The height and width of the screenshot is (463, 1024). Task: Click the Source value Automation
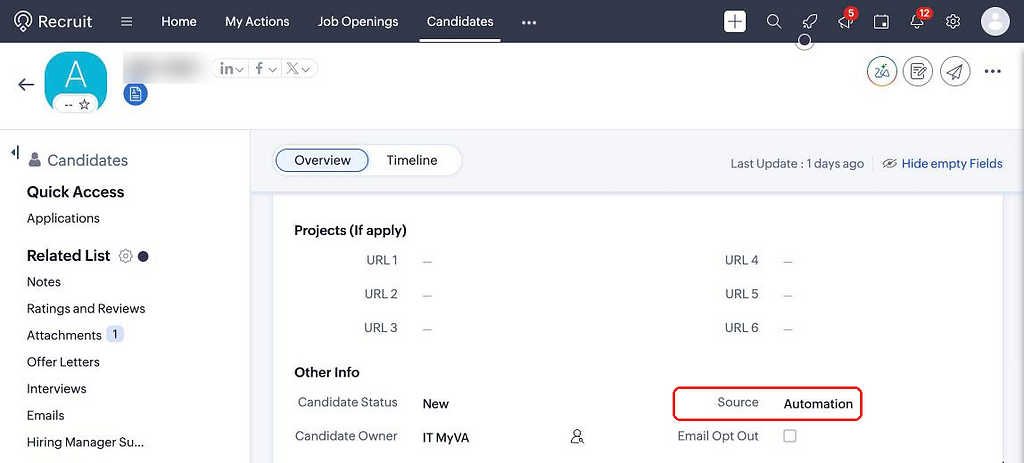tap(818, 404)
